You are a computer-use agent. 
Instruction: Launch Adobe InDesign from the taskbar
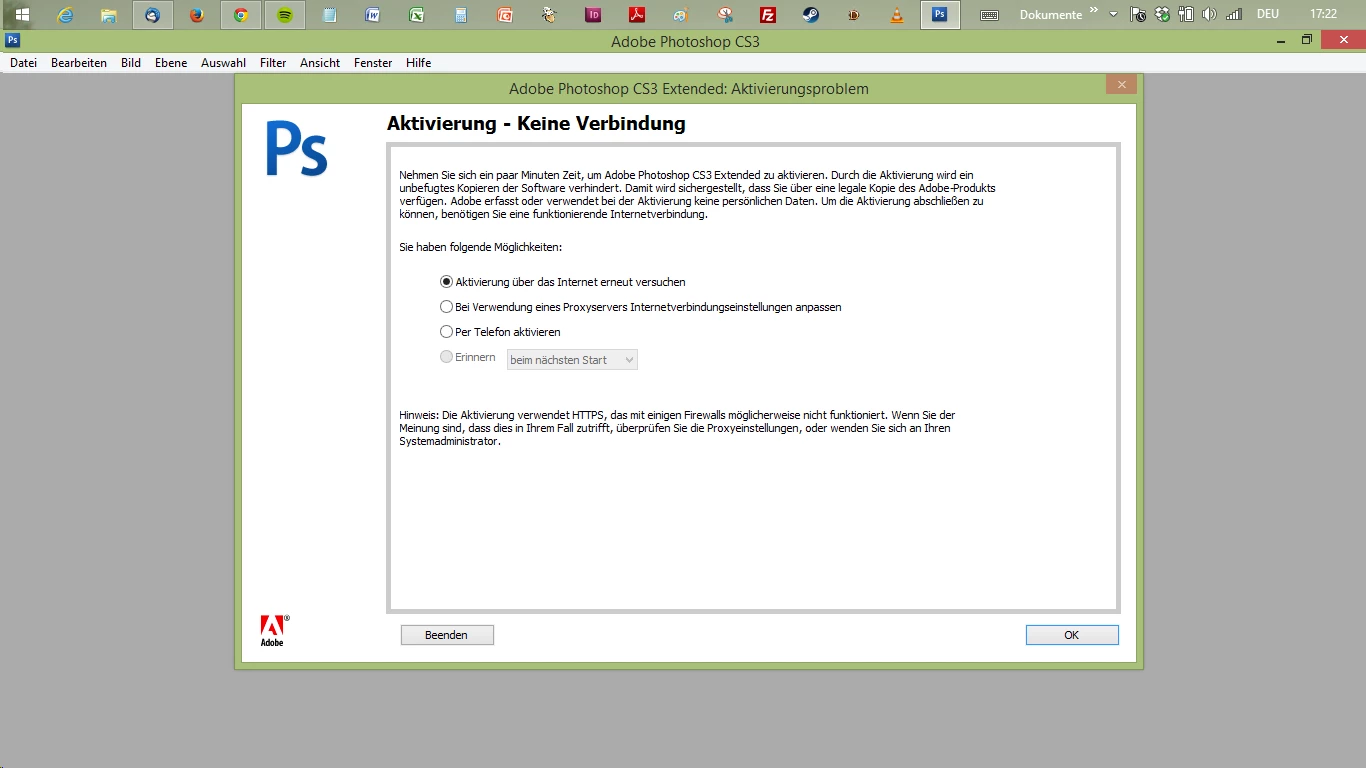pyautogui.click(x=593, y=15)
